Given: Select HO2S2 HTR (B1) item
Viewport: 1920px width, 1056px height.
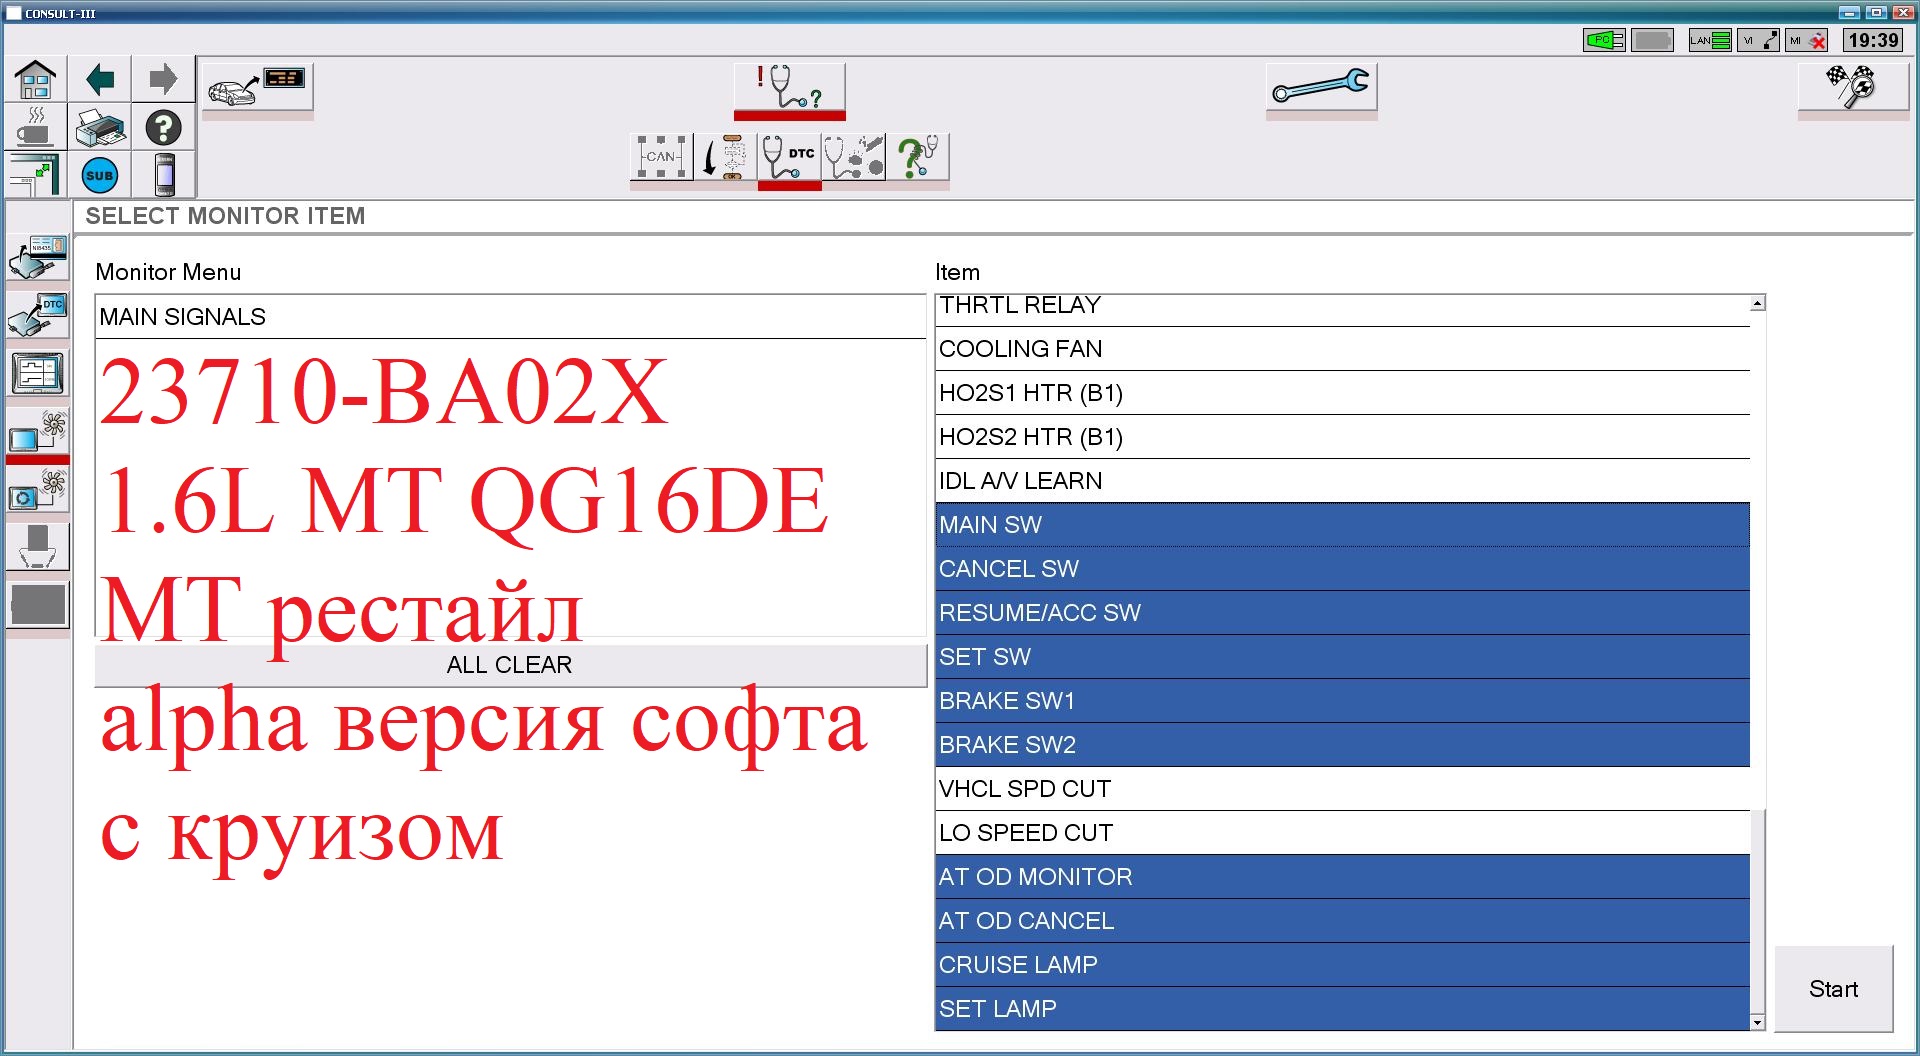Looking at the screenshot, I should point(1342,437).
